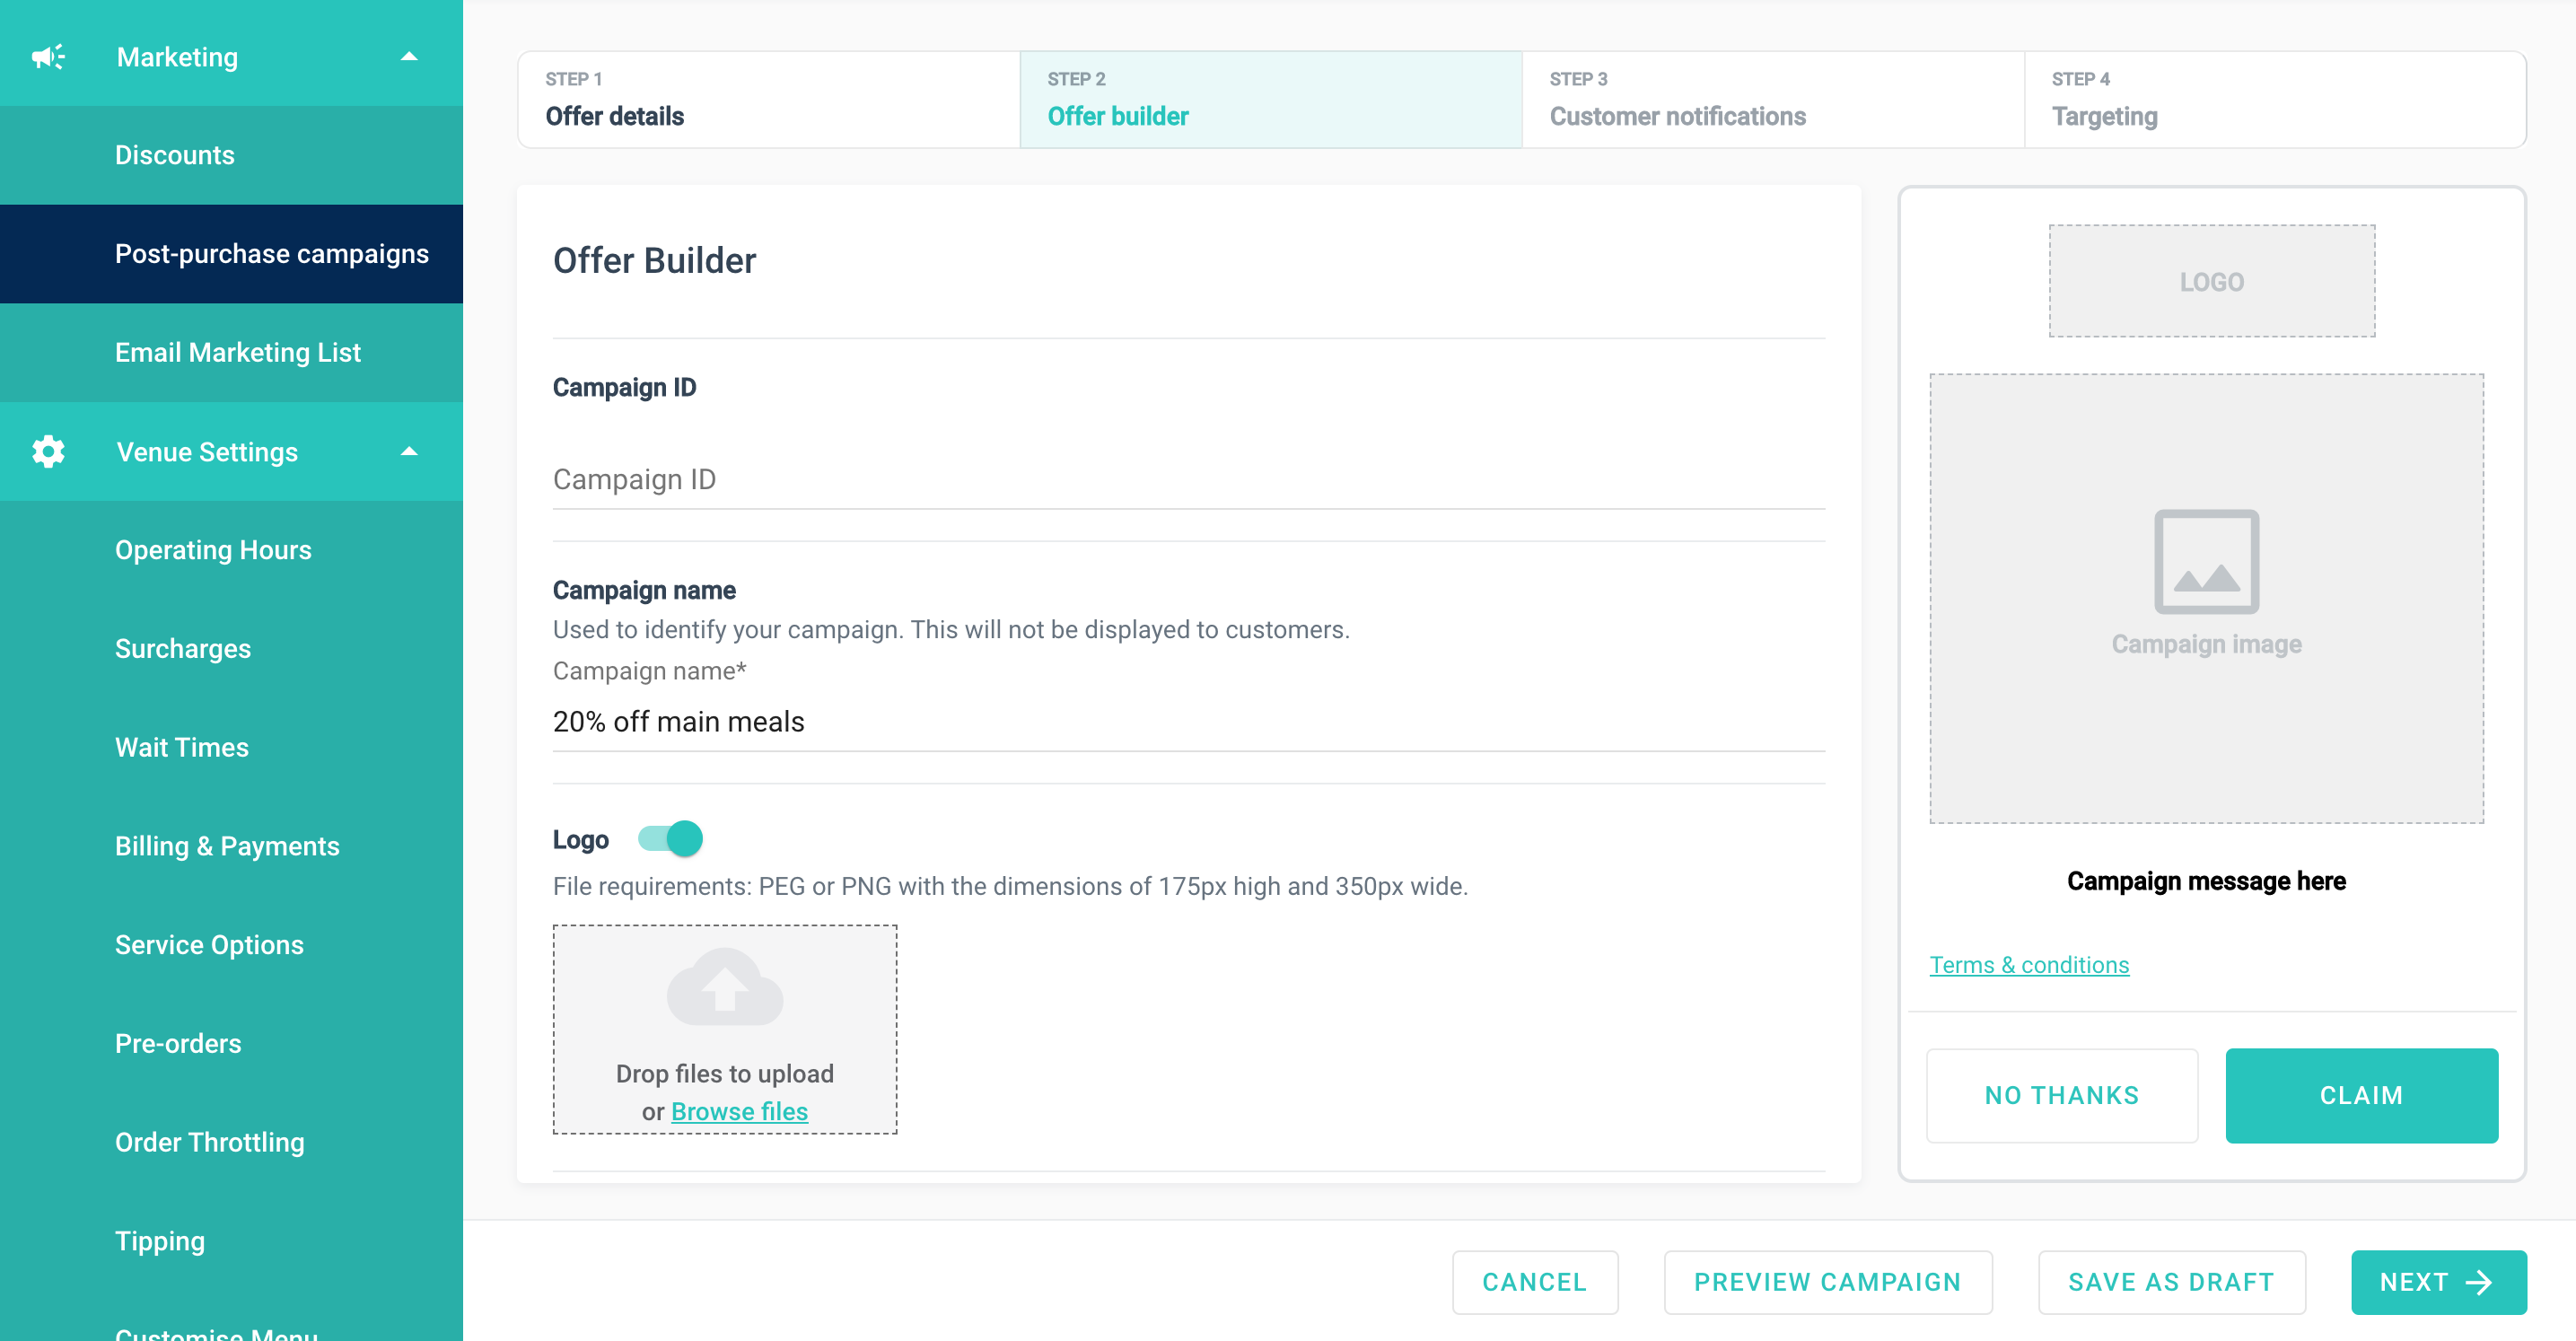Click the LOGO placeholder in preview
This screenshot has height=1341, width=2576.
(2211, 282)
